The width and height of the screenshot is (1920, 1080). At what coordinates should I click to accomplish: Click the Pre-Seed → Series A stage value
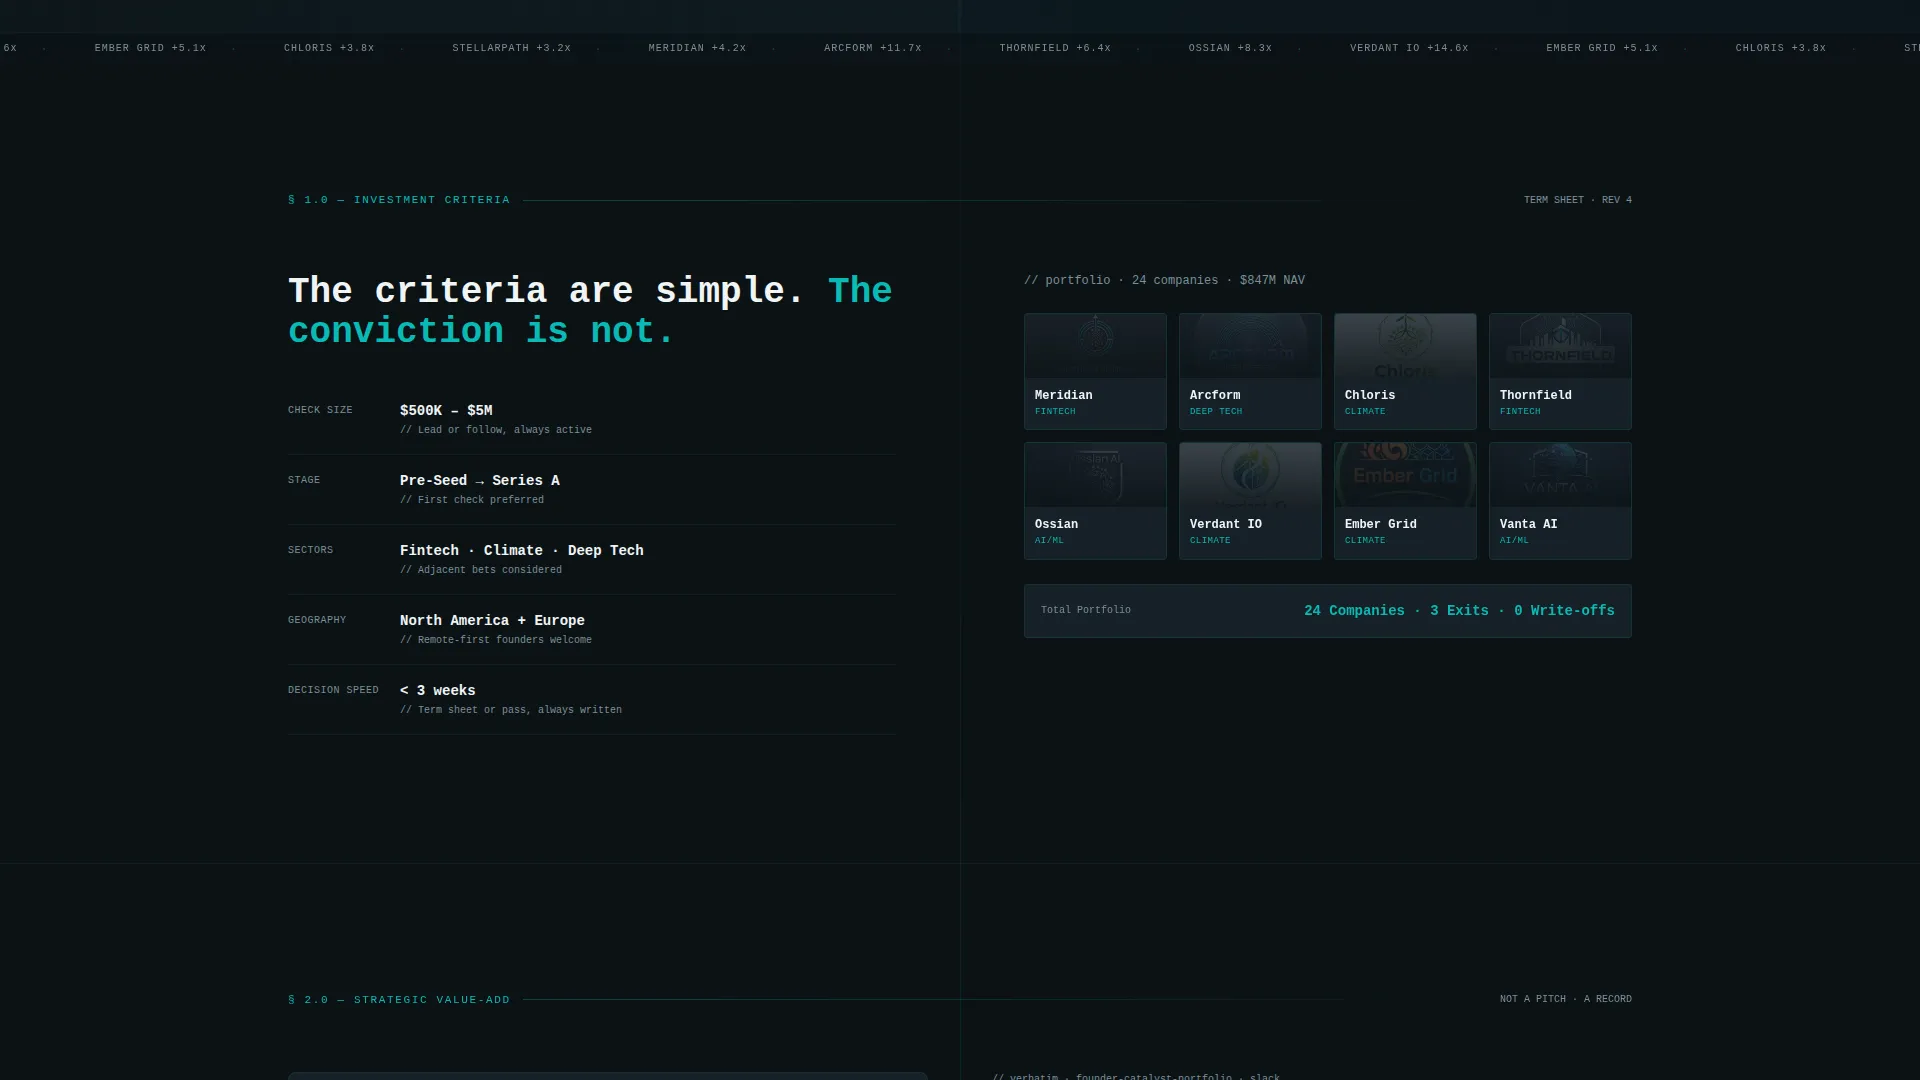(x=480, y=480)
